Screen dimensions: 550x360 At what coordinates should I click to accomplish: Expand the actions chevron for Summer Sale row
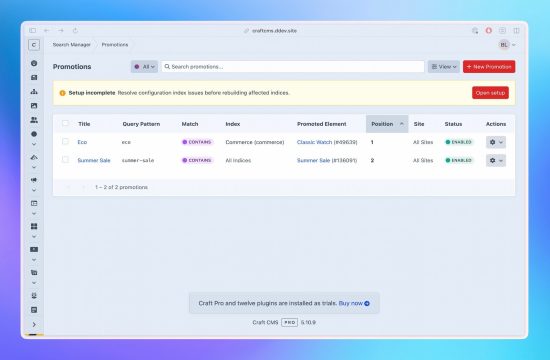(501, 160)
